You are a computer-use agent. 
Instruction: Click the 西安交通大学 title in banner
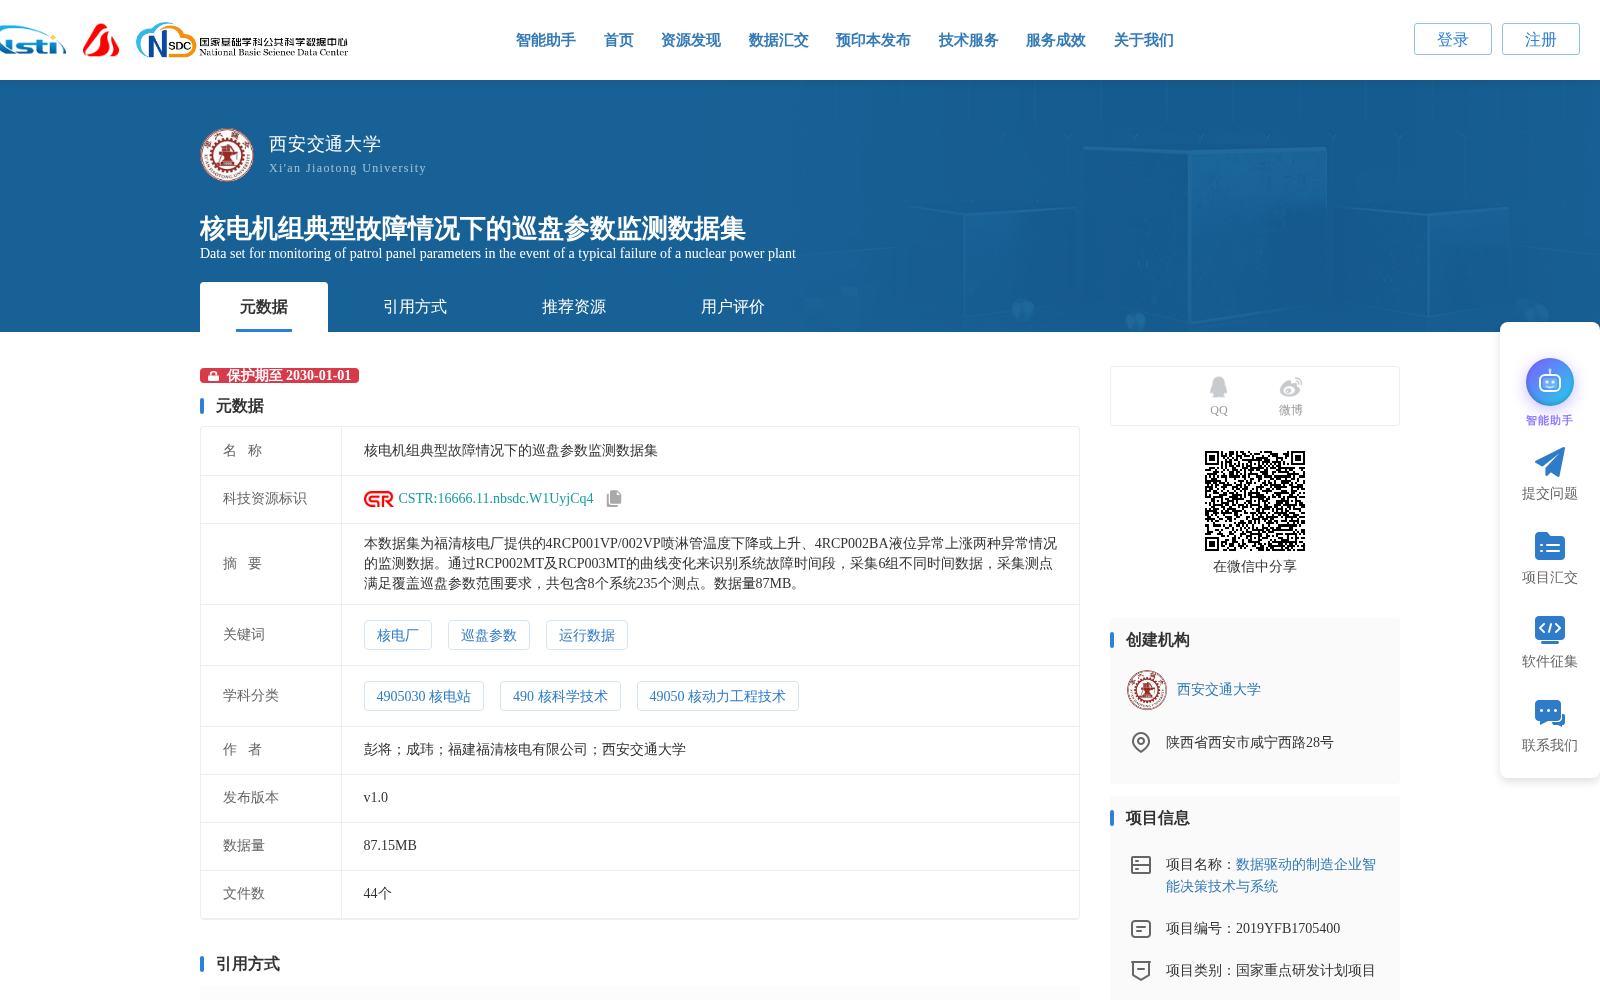pyautogui.click(x=325, y=144)
